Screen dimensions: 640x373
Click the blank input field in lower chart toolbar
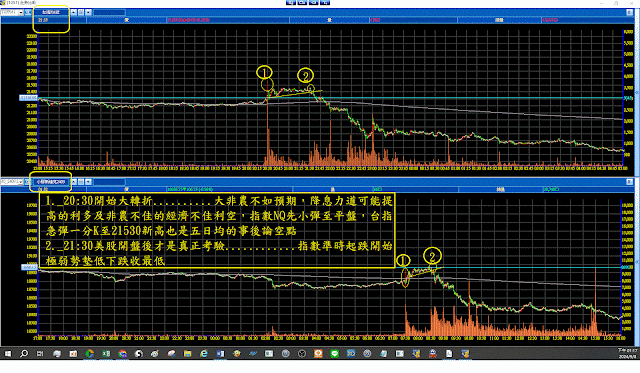(109, 182)
